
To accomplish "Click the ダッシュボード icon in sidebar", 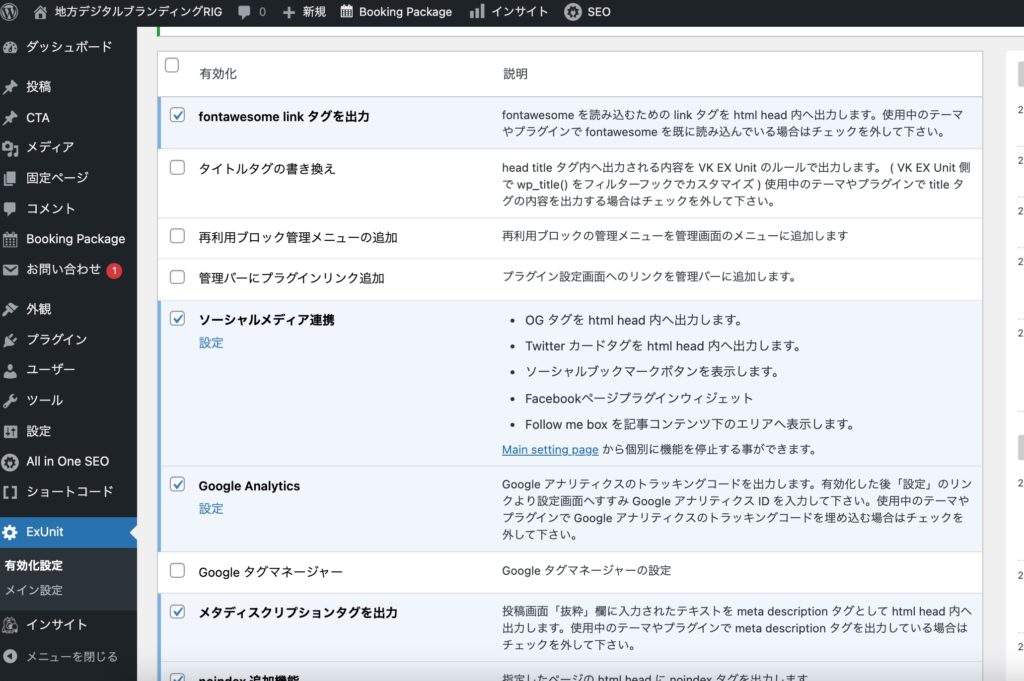I will click(11, 47).
